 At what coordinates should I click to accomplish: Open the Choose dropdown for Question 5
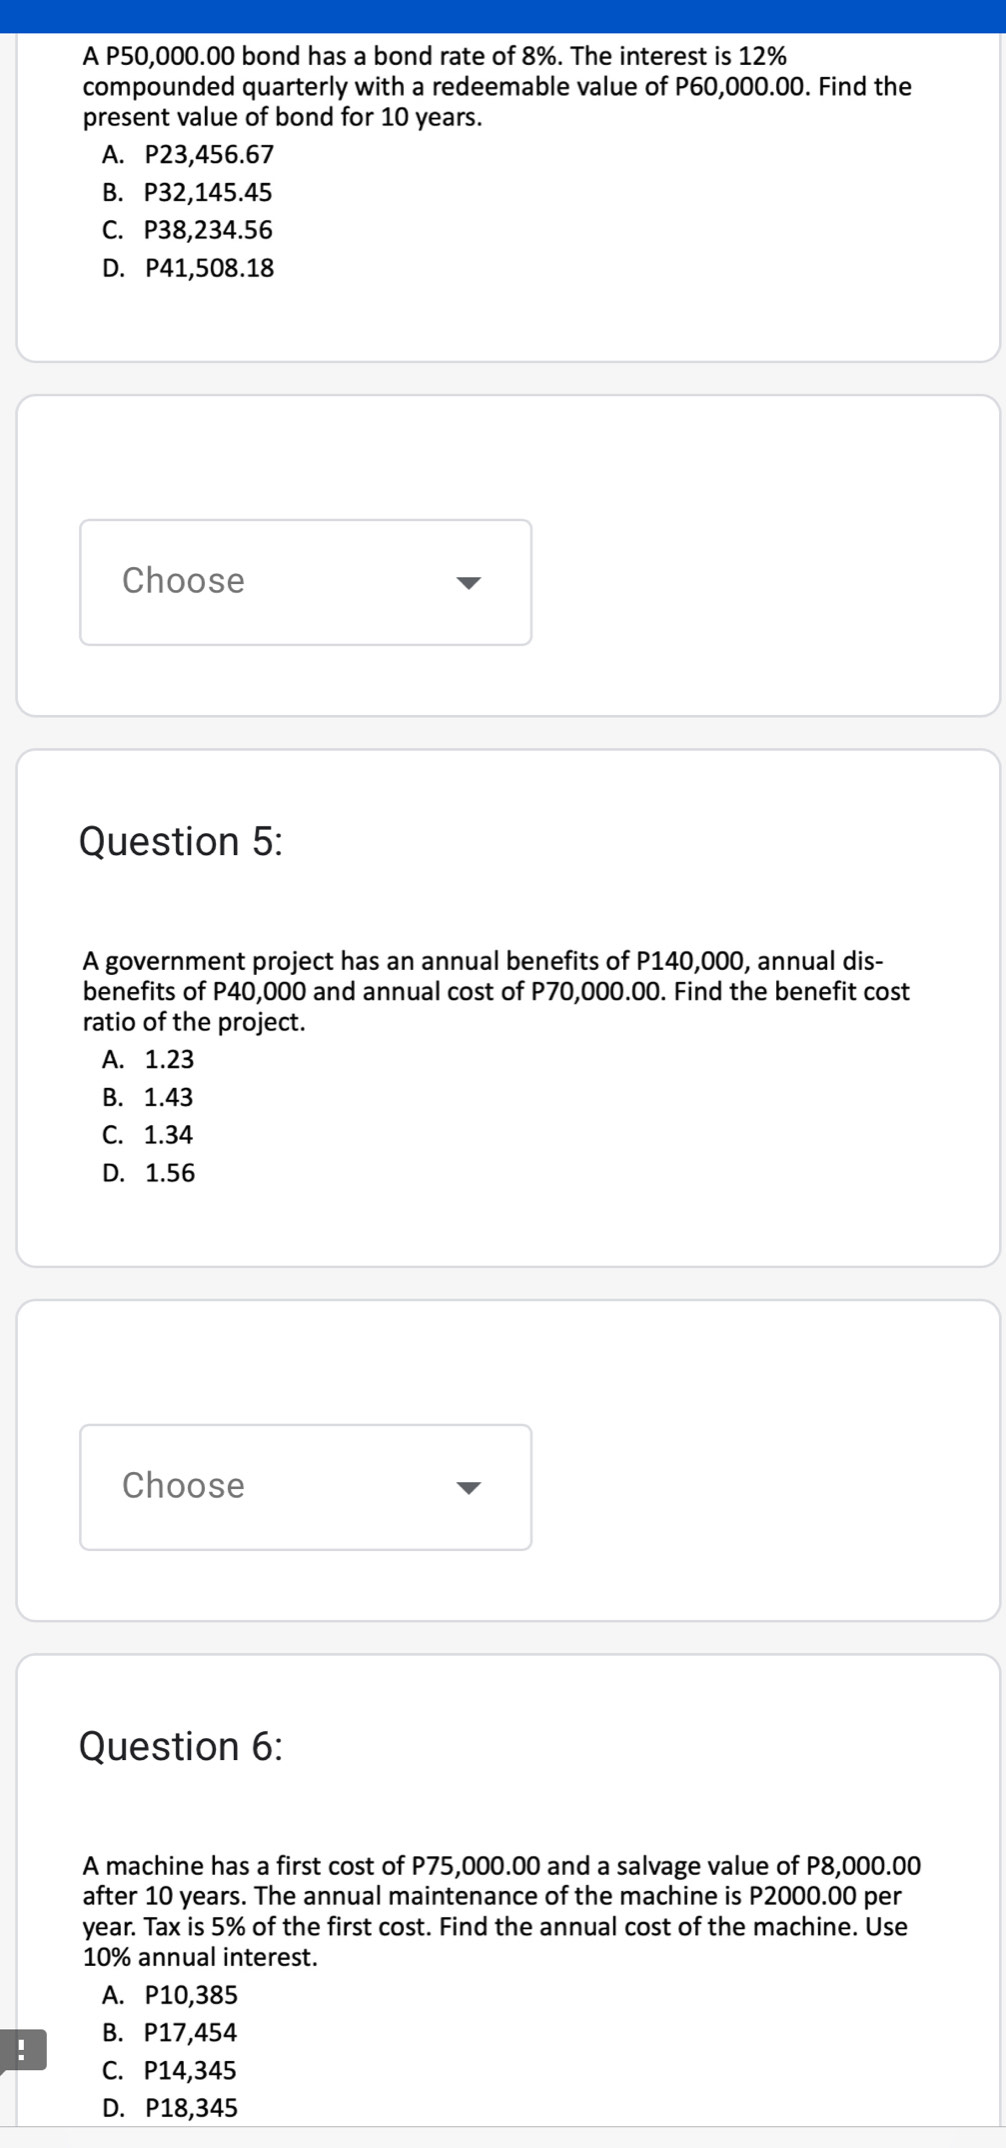(x=305, y=1487)
